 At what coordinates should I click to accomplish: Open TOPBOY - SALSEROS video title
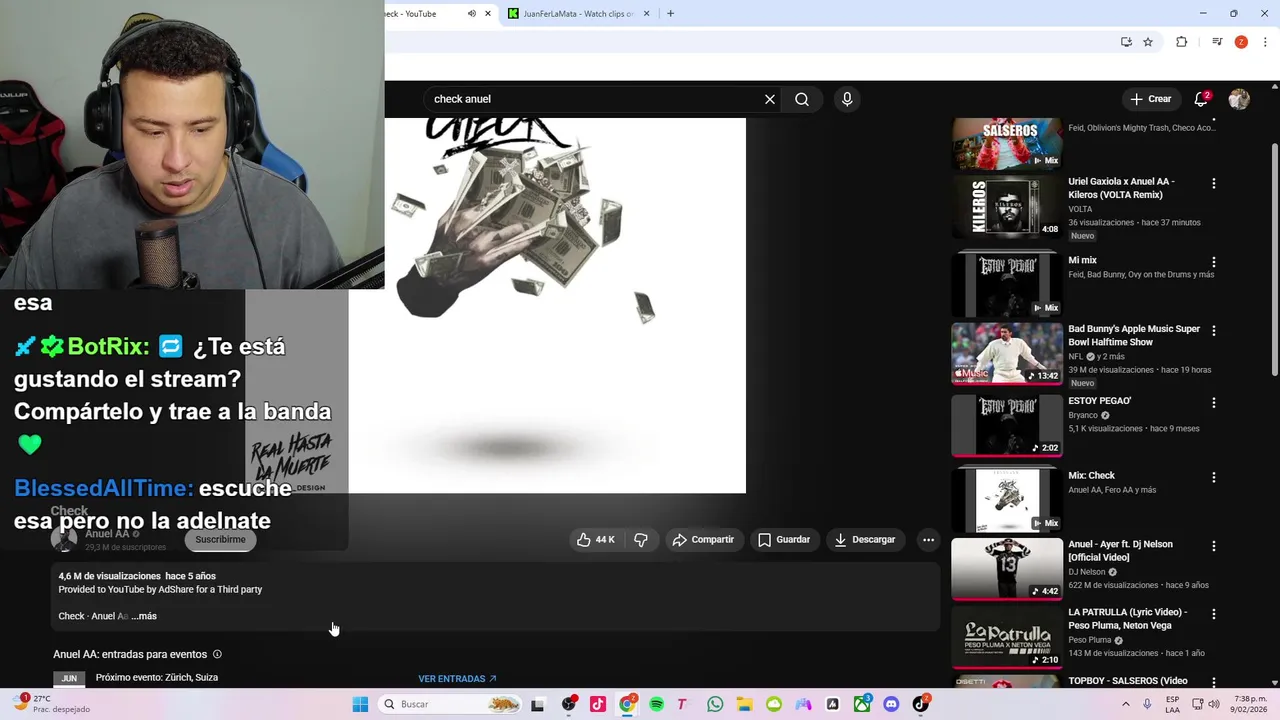click(x=1128, y=681)
